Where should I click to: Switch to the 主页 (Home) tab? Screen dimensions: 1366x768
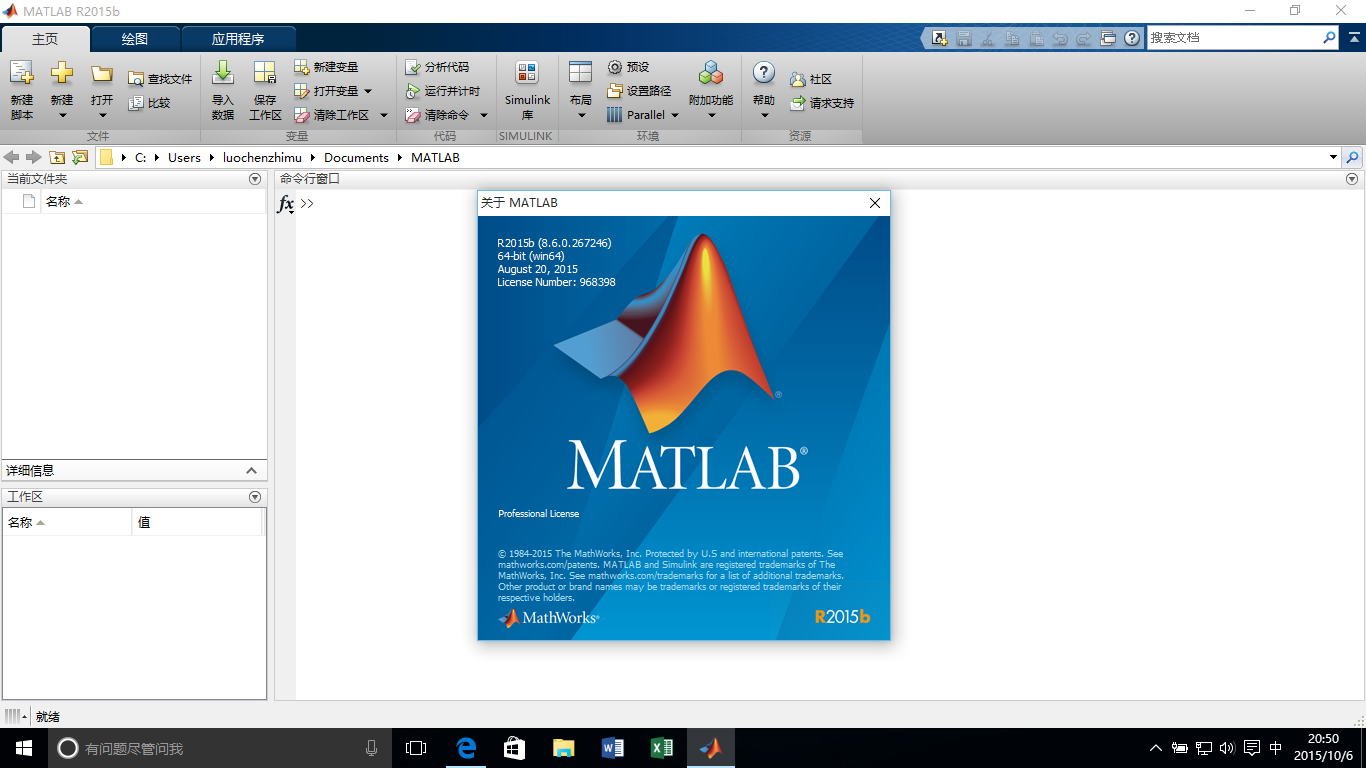[x=45, y=39]
